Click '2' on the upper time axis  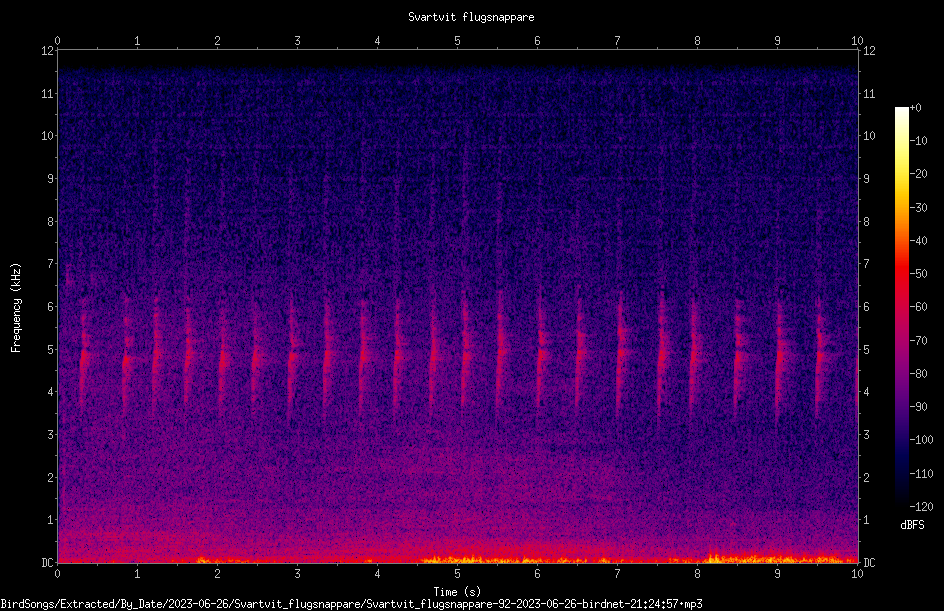point(217,41)
